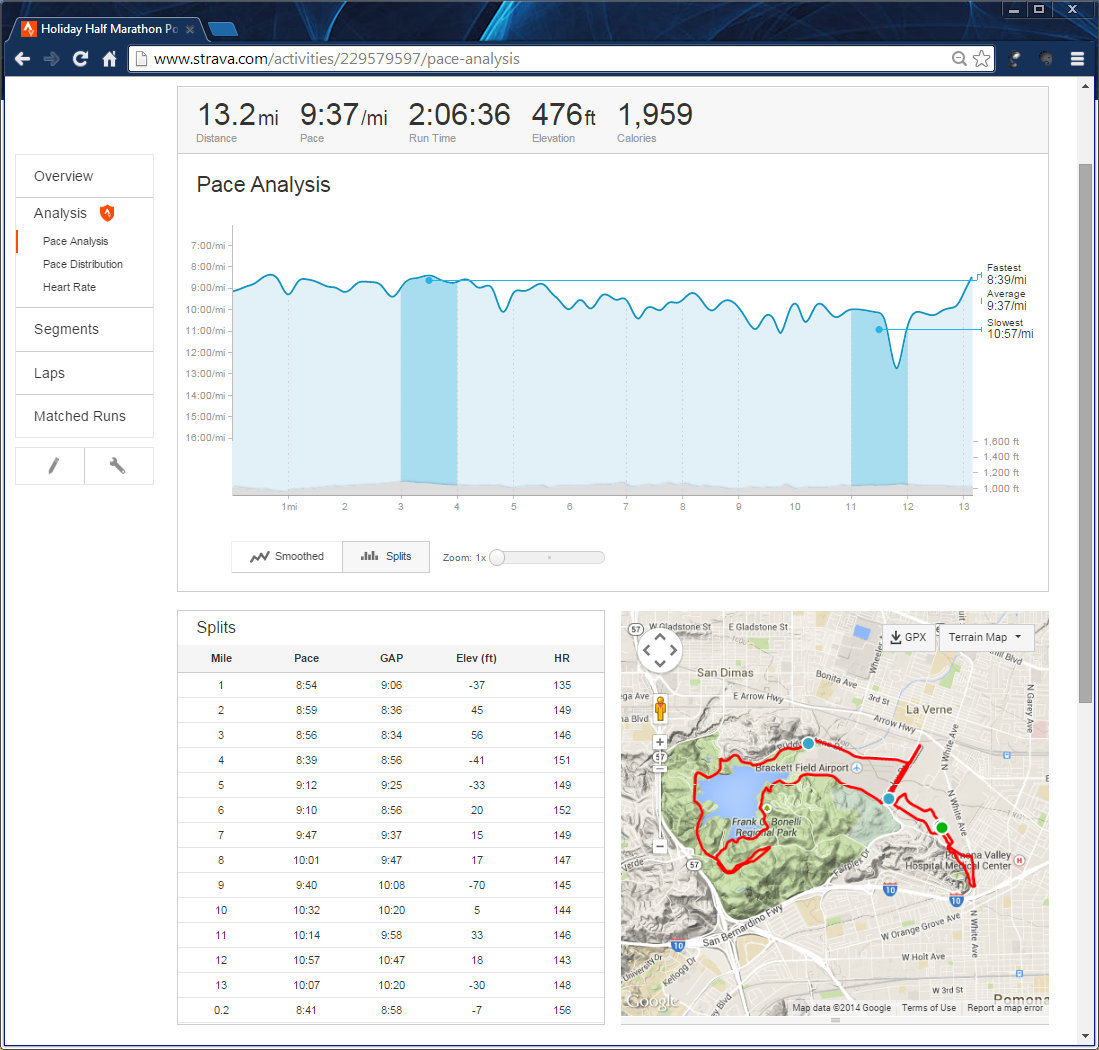This screenshot has height=1050, width=1099.
Task: Expand the Terrain Map dropdown
Action: click(986, 637)
